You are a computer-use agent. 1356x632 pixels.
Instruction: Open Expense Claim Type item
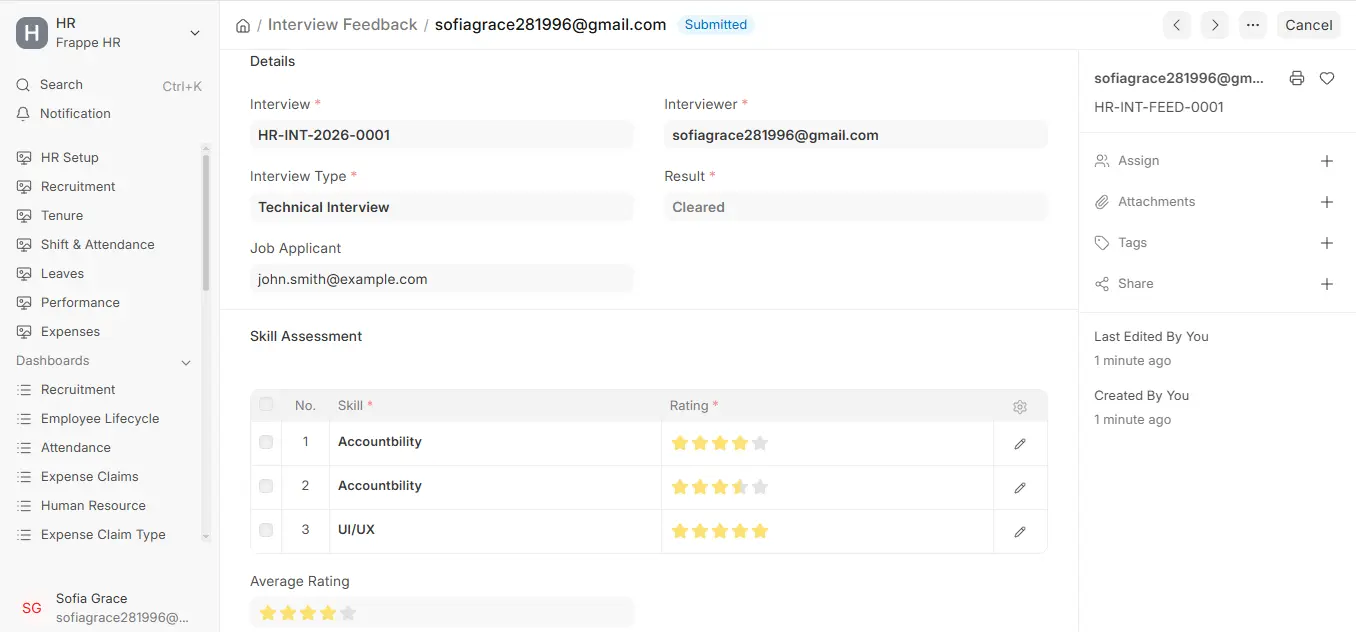click(x=103, y=535)
